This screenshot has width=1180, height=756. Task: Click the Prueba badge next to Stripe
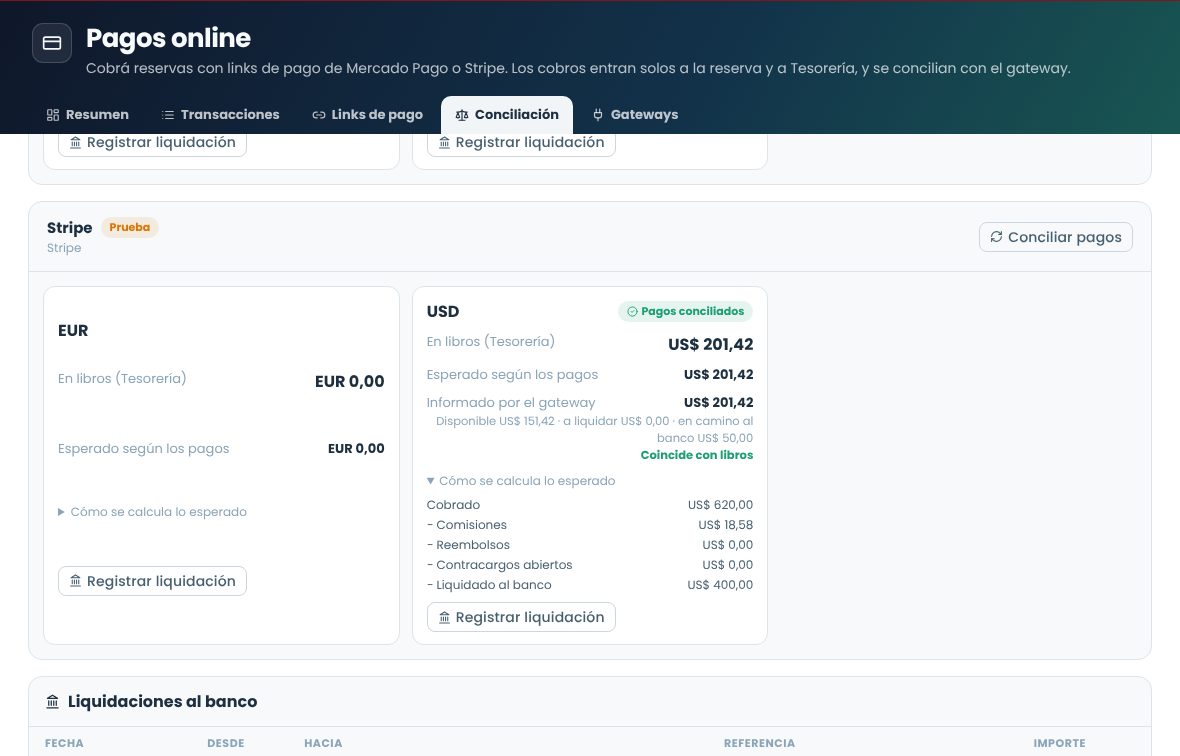[129, 227]
